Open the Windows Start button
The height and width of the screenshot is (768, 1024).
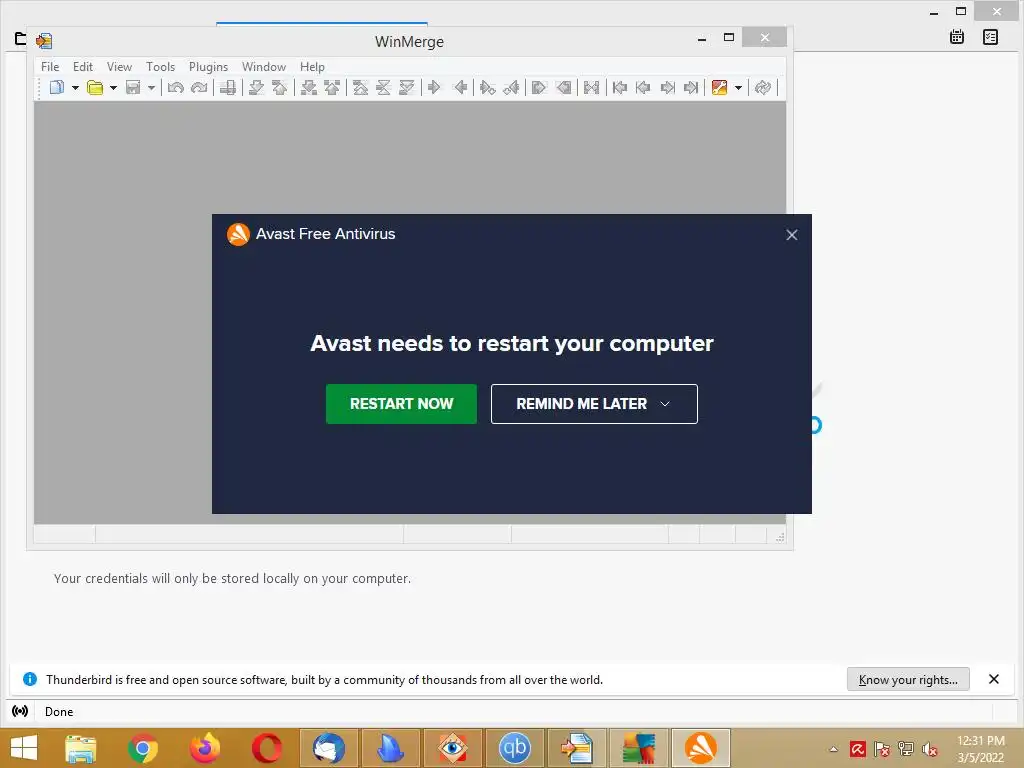point(24,748)
